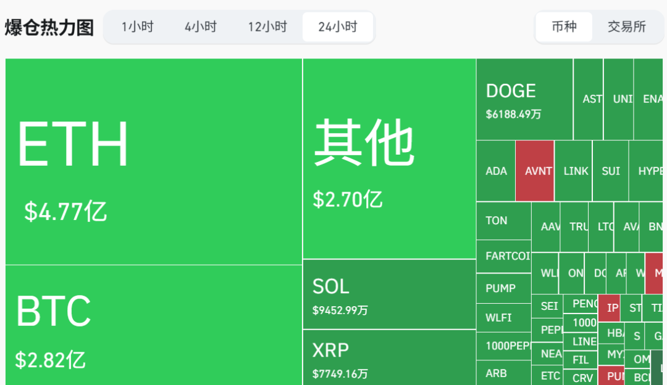Select the 4小时 timeframe tab
The width and height of the screenshot is (667, 385).
pos(200,27)
